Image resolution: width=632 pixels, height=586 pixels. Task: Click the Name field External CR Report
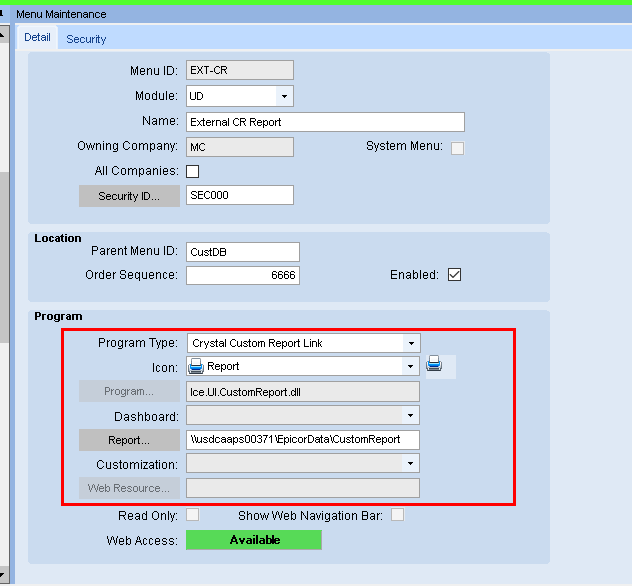click(x=325, y=122)
